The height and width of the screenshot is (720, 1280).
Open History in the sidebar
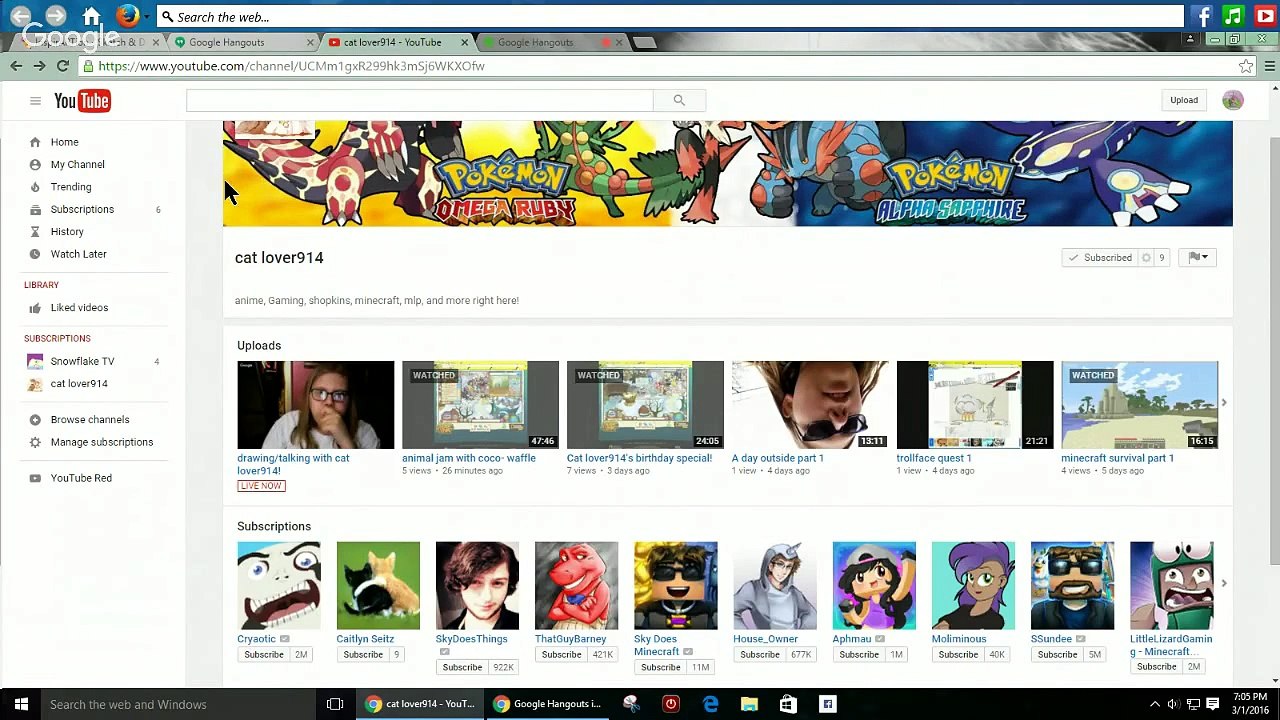[x=67, y=232]
